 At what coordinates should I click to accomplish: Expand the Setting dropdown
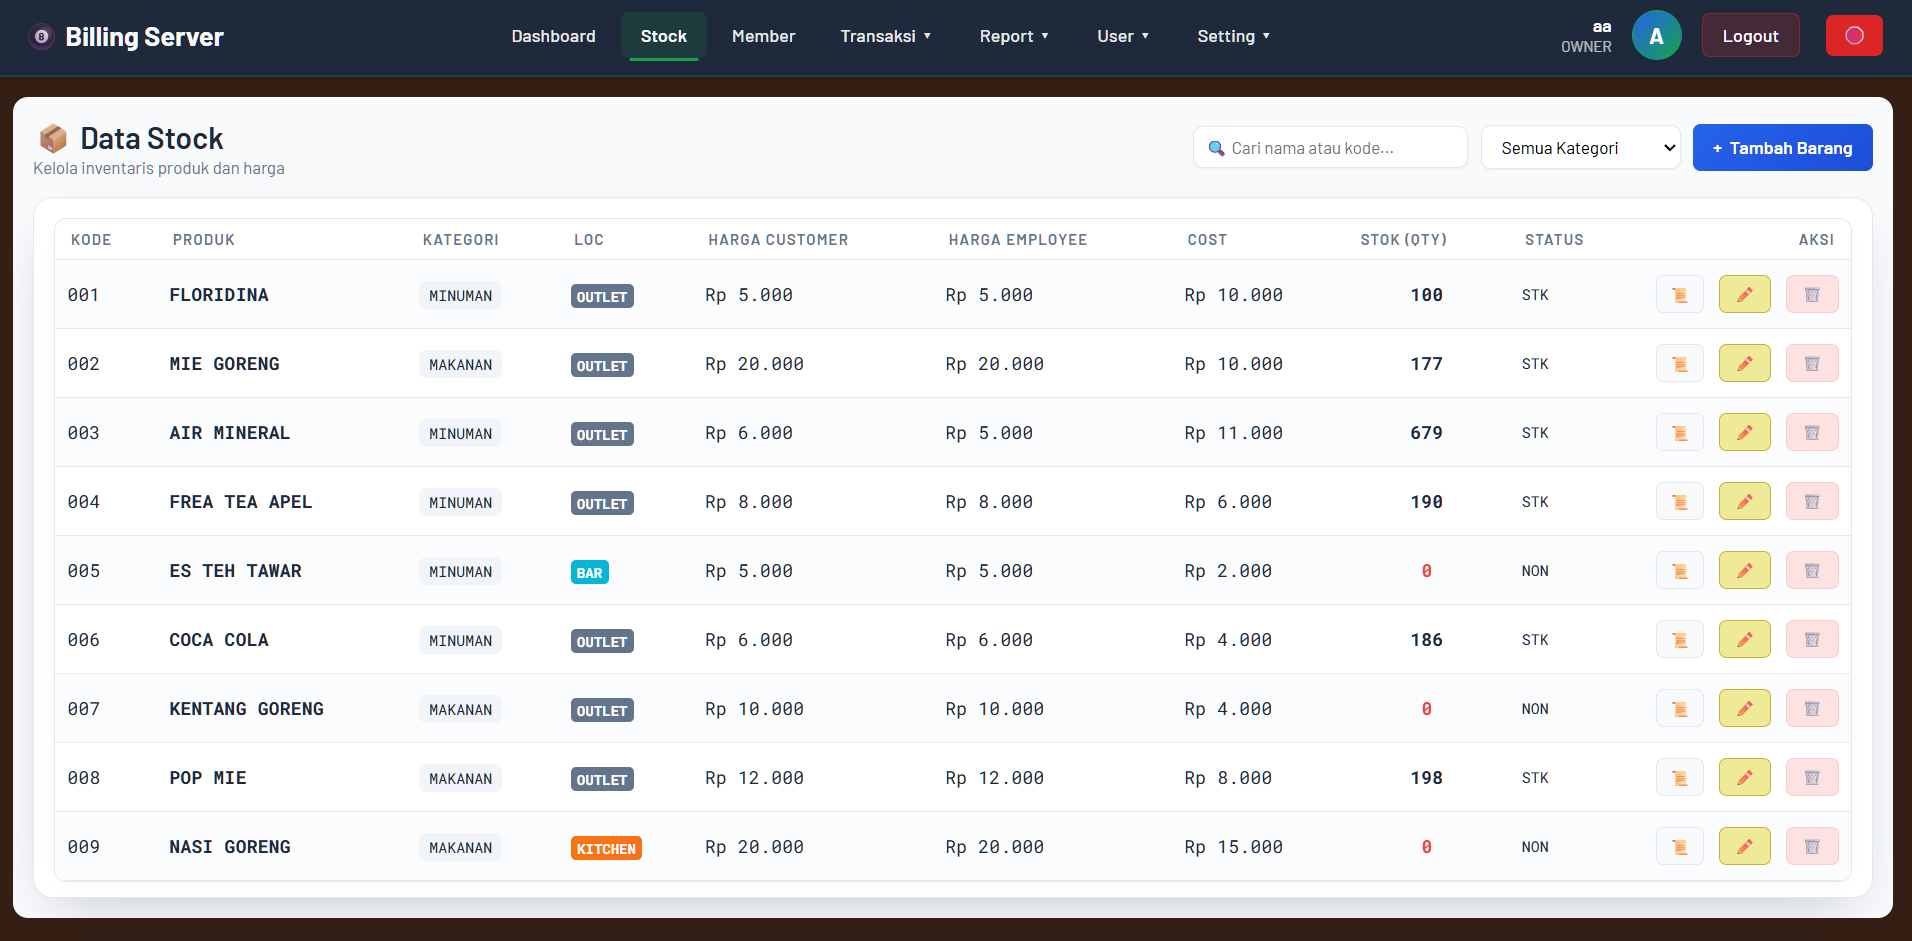pyautogui.click(x=1233, y=36)
